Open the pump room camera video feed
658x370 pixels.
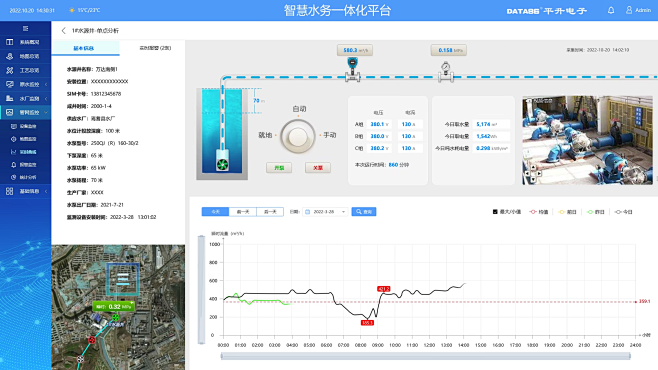pos(588,140)
